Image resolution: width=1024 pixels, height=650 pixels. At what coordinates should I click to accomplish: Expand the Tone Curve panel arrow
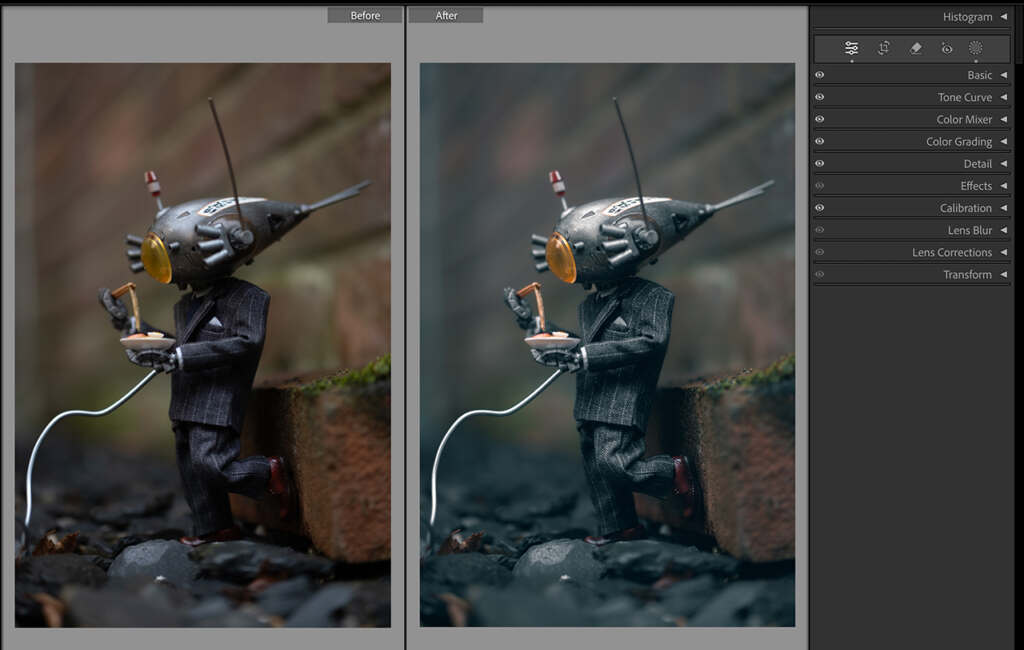[x=1004, y=97]
